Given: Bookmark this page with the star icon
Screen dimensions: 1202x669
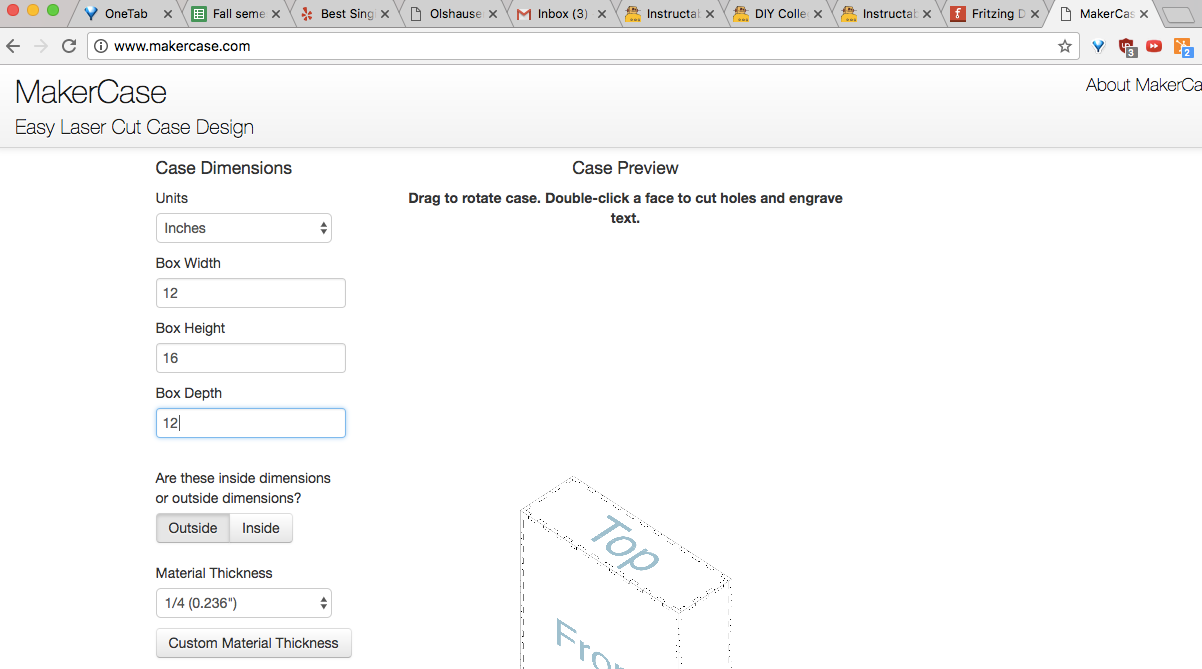Looking at the screenshot, I should (1065, 46).
